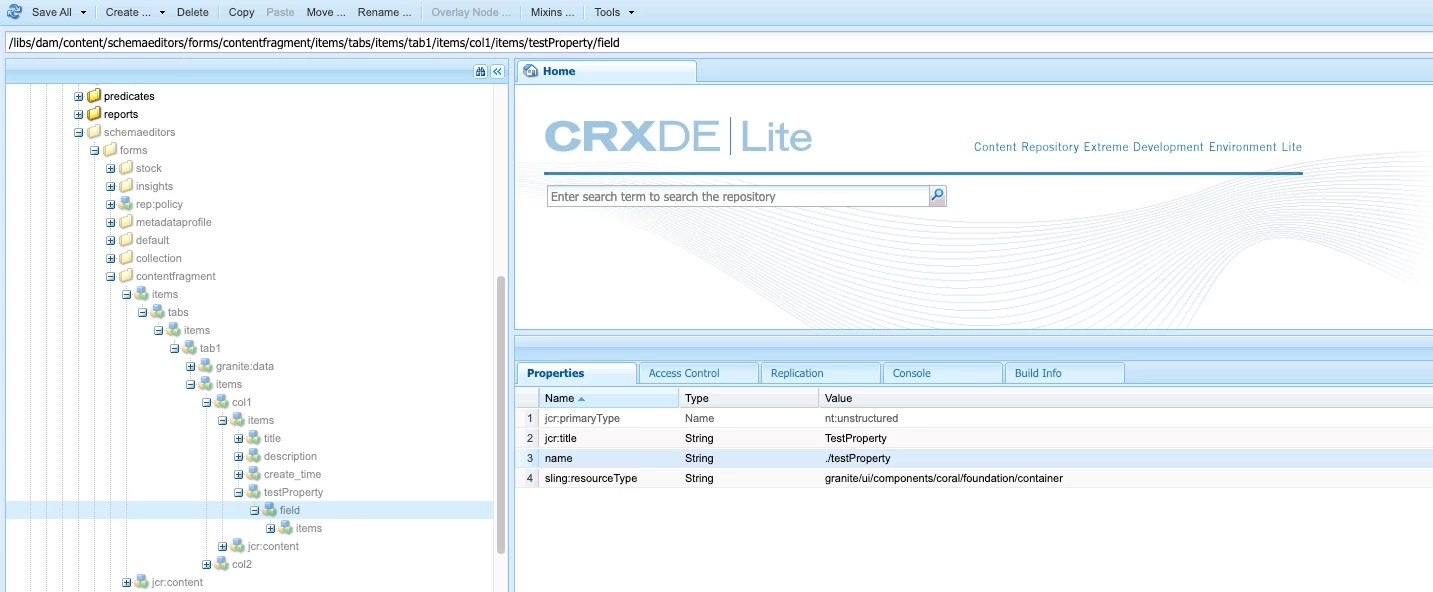Select the items node directly under contentfragment
This screenshot has height=592, width=1433.
pos(165,294)
